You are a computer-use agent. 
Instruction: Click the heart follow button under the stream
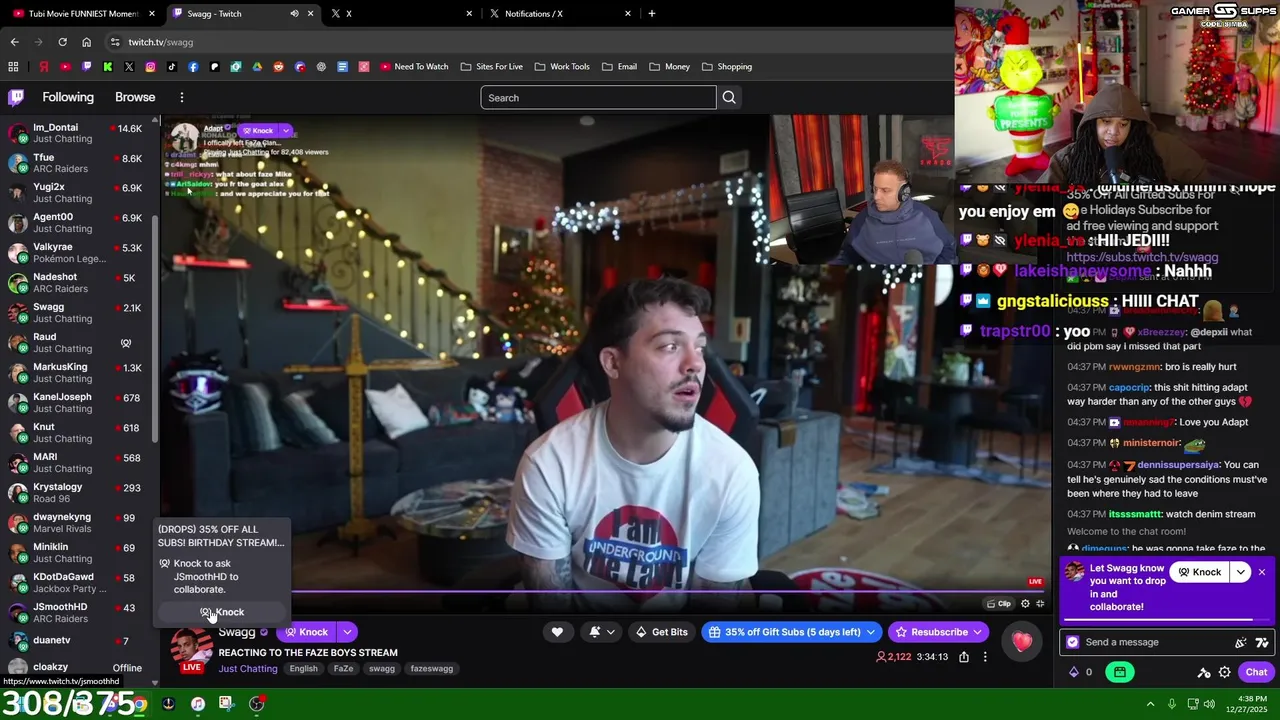click(x=557, y=632)
